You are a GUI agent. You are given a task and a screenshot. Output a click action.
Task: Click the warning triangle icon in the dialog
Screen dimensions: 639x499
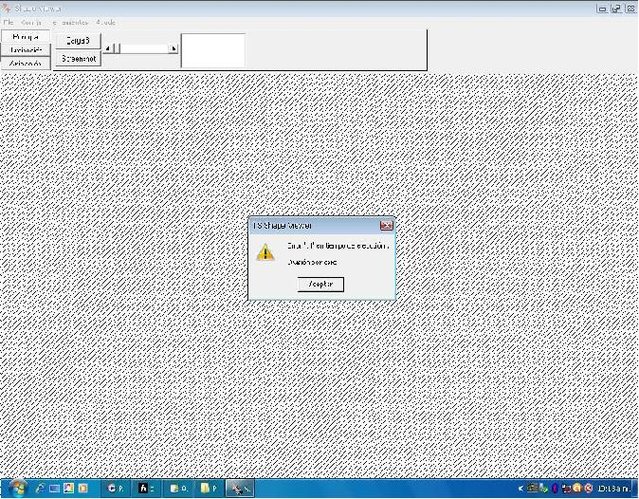264,252
